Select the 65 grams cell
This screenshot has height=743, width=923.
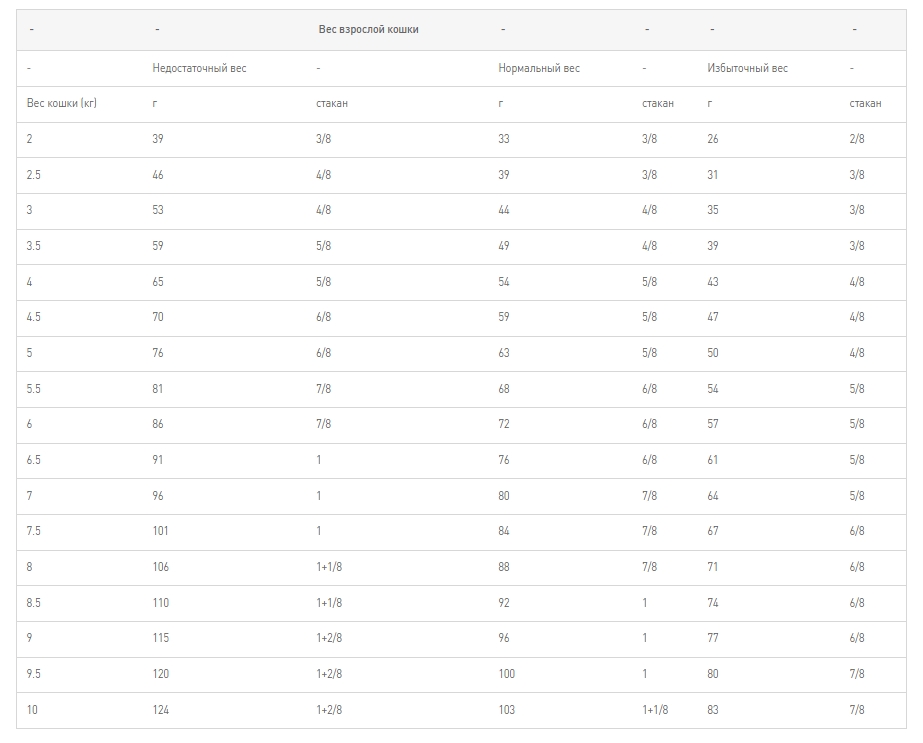(158, 282)
